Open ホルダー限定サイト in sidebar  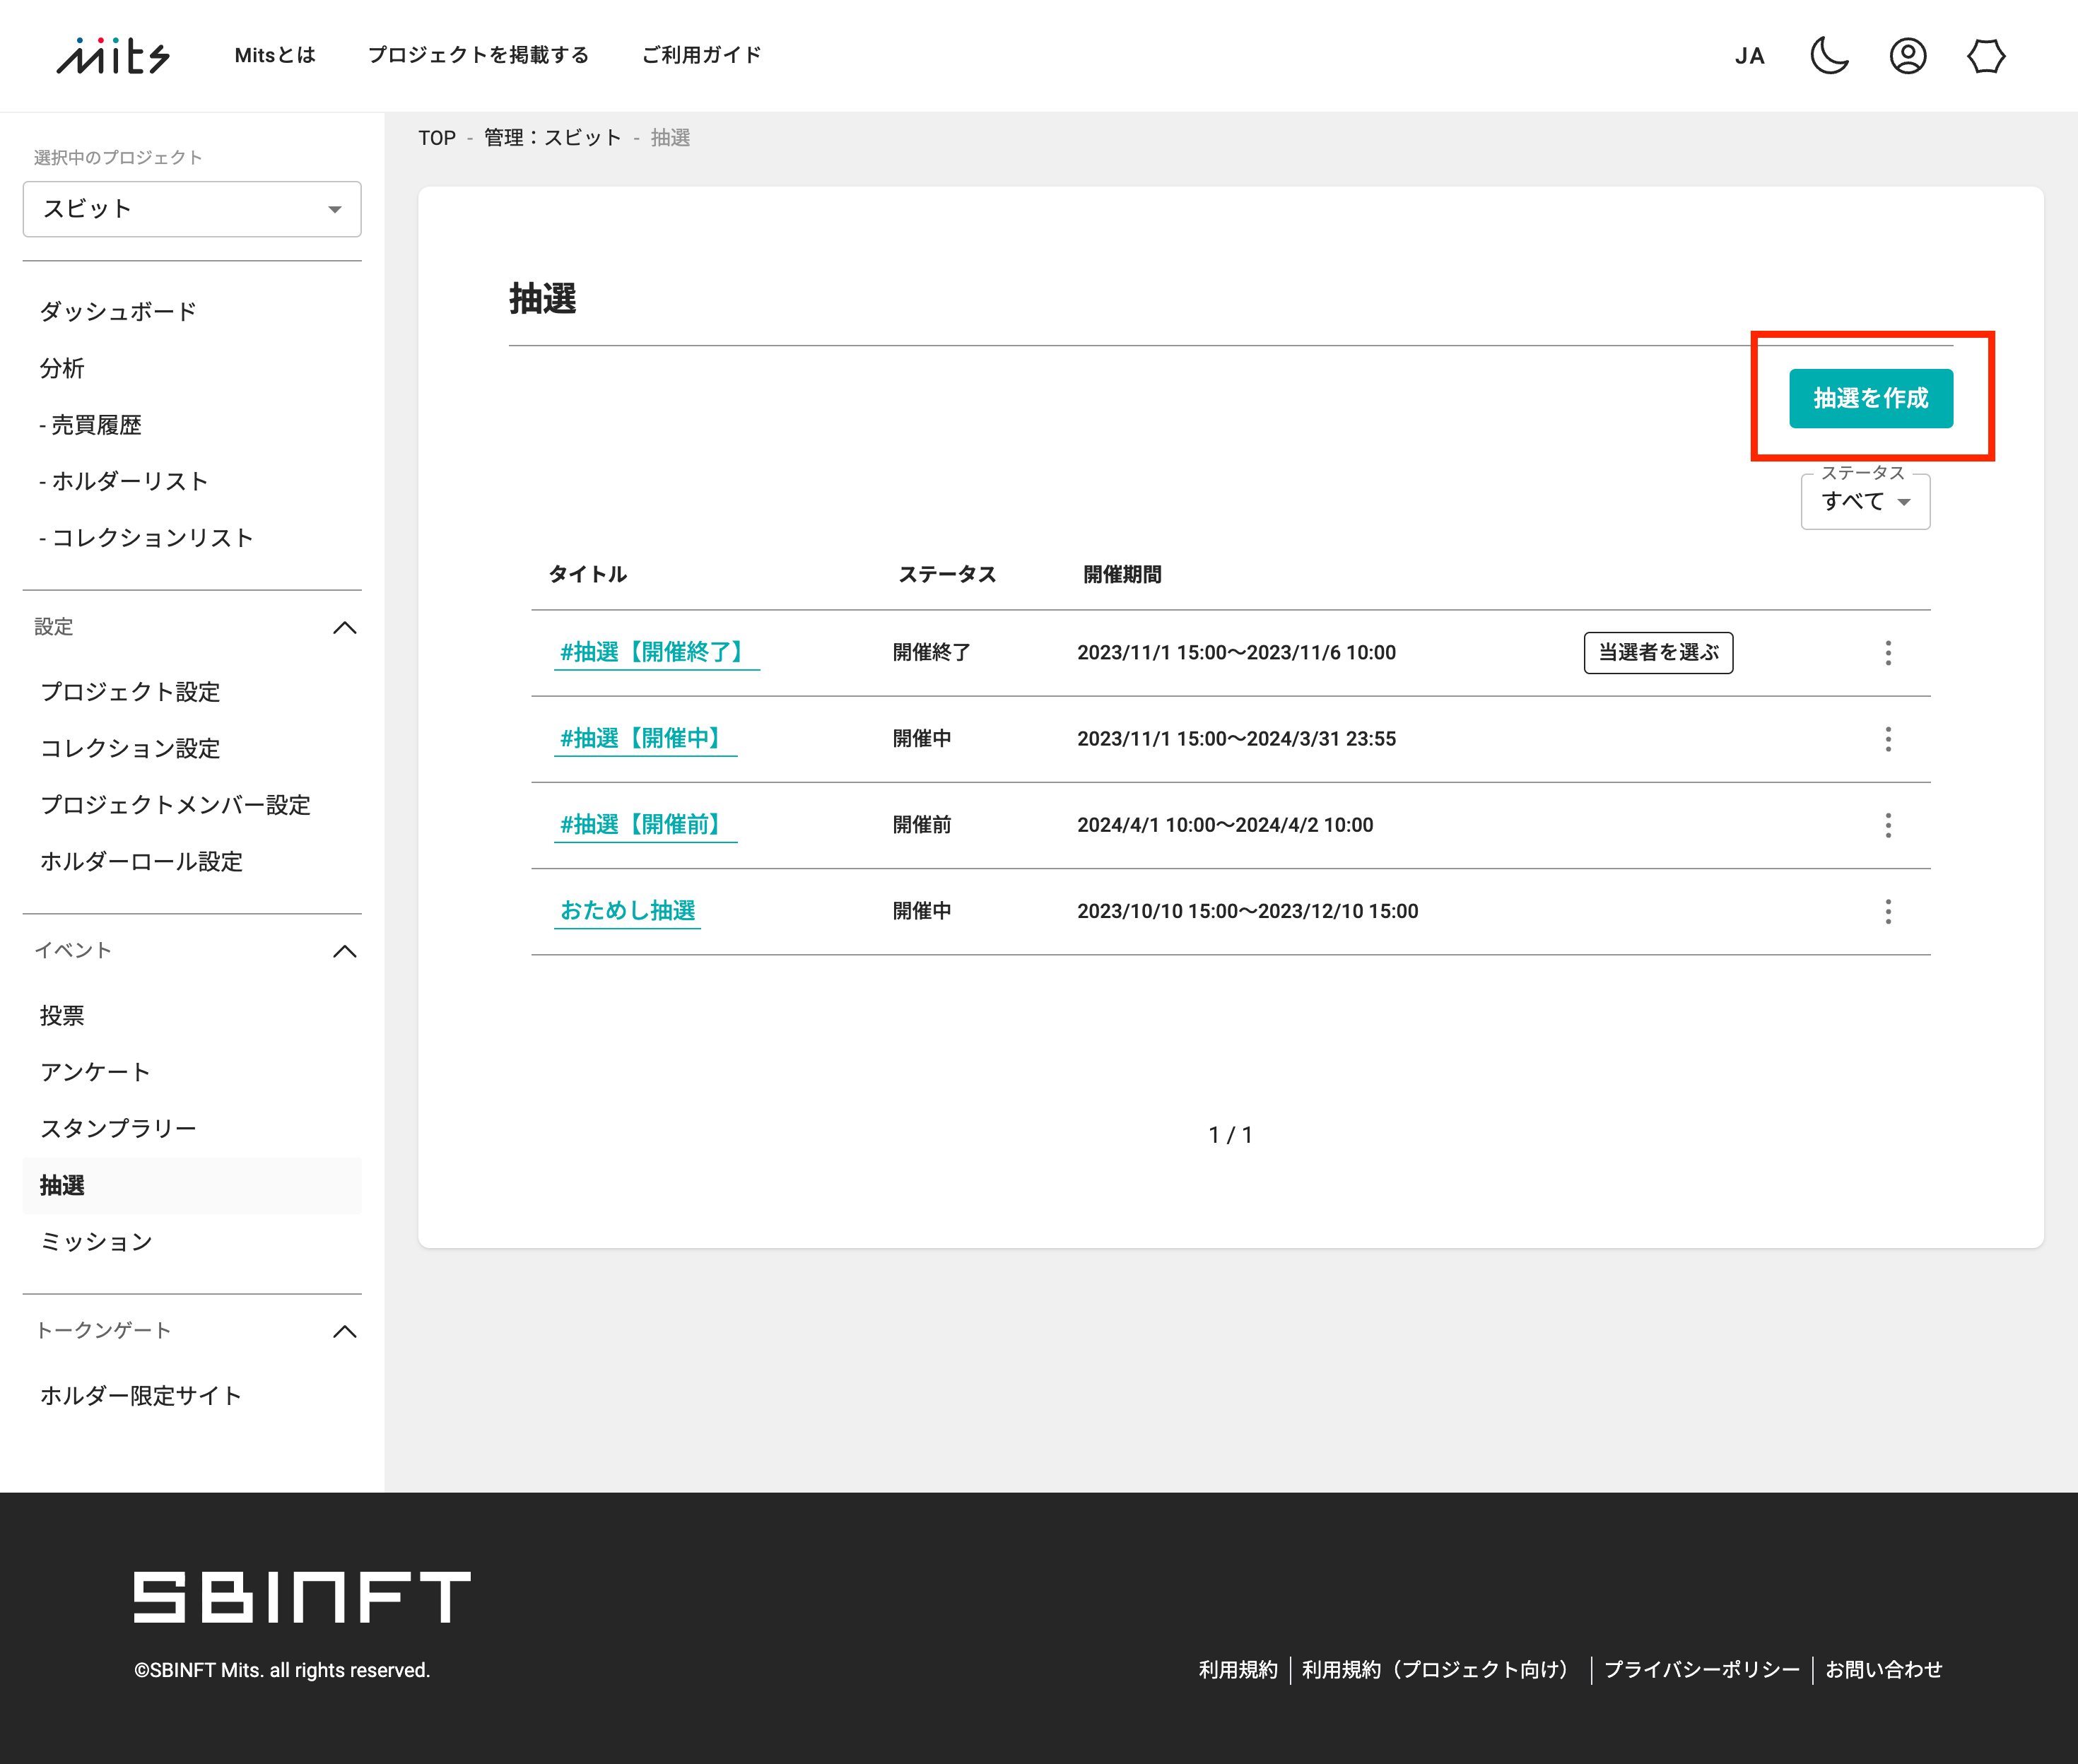point(141,1396)
